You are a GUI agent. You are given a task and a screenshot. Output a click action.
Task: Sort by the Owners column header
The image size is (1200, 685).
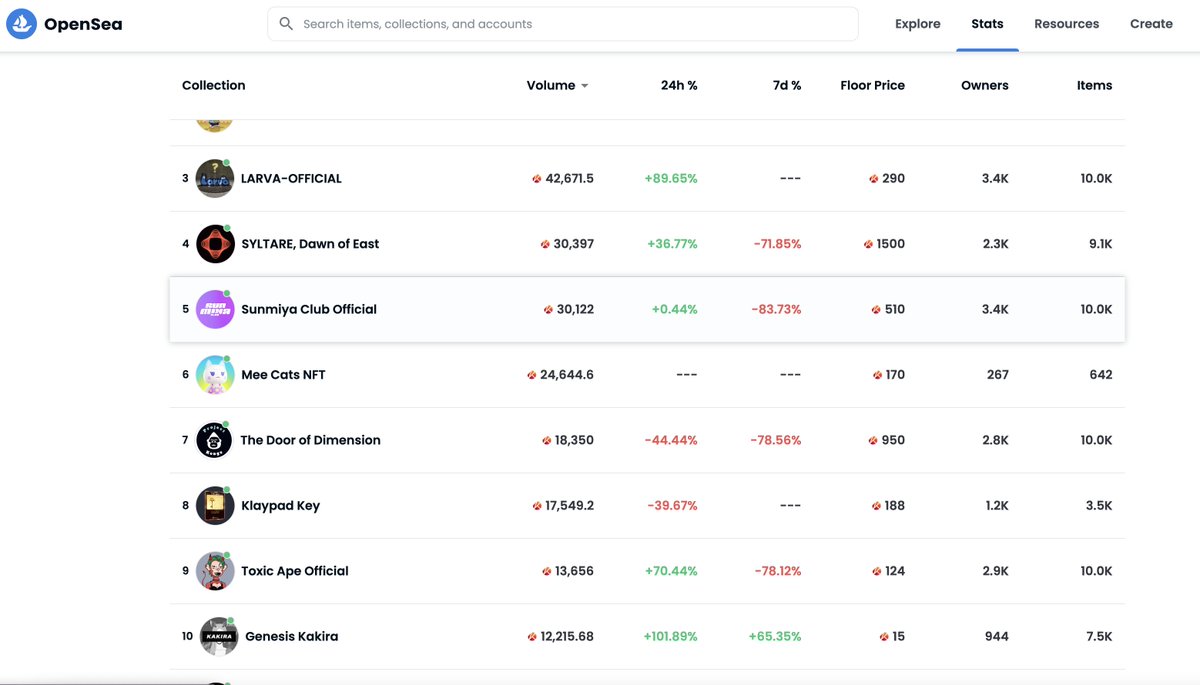click(x=985, y=85)
